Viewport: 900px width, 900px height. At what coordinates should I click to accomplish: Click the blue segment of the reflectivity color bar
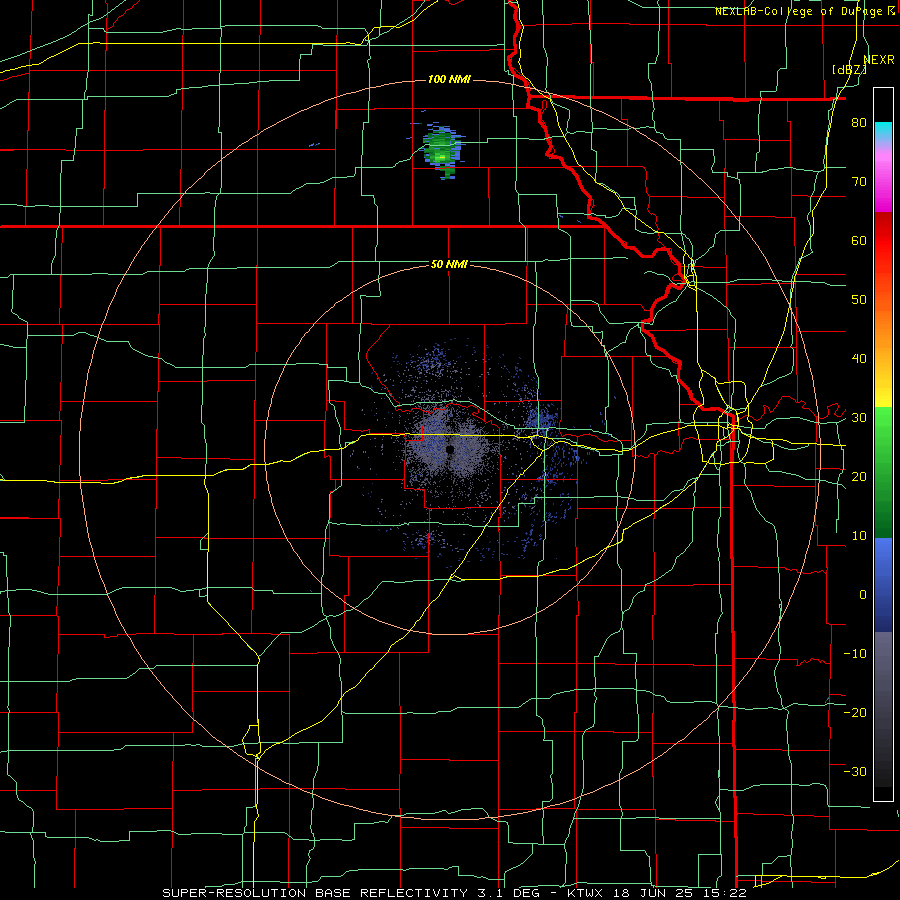click(x=883, y=584)
